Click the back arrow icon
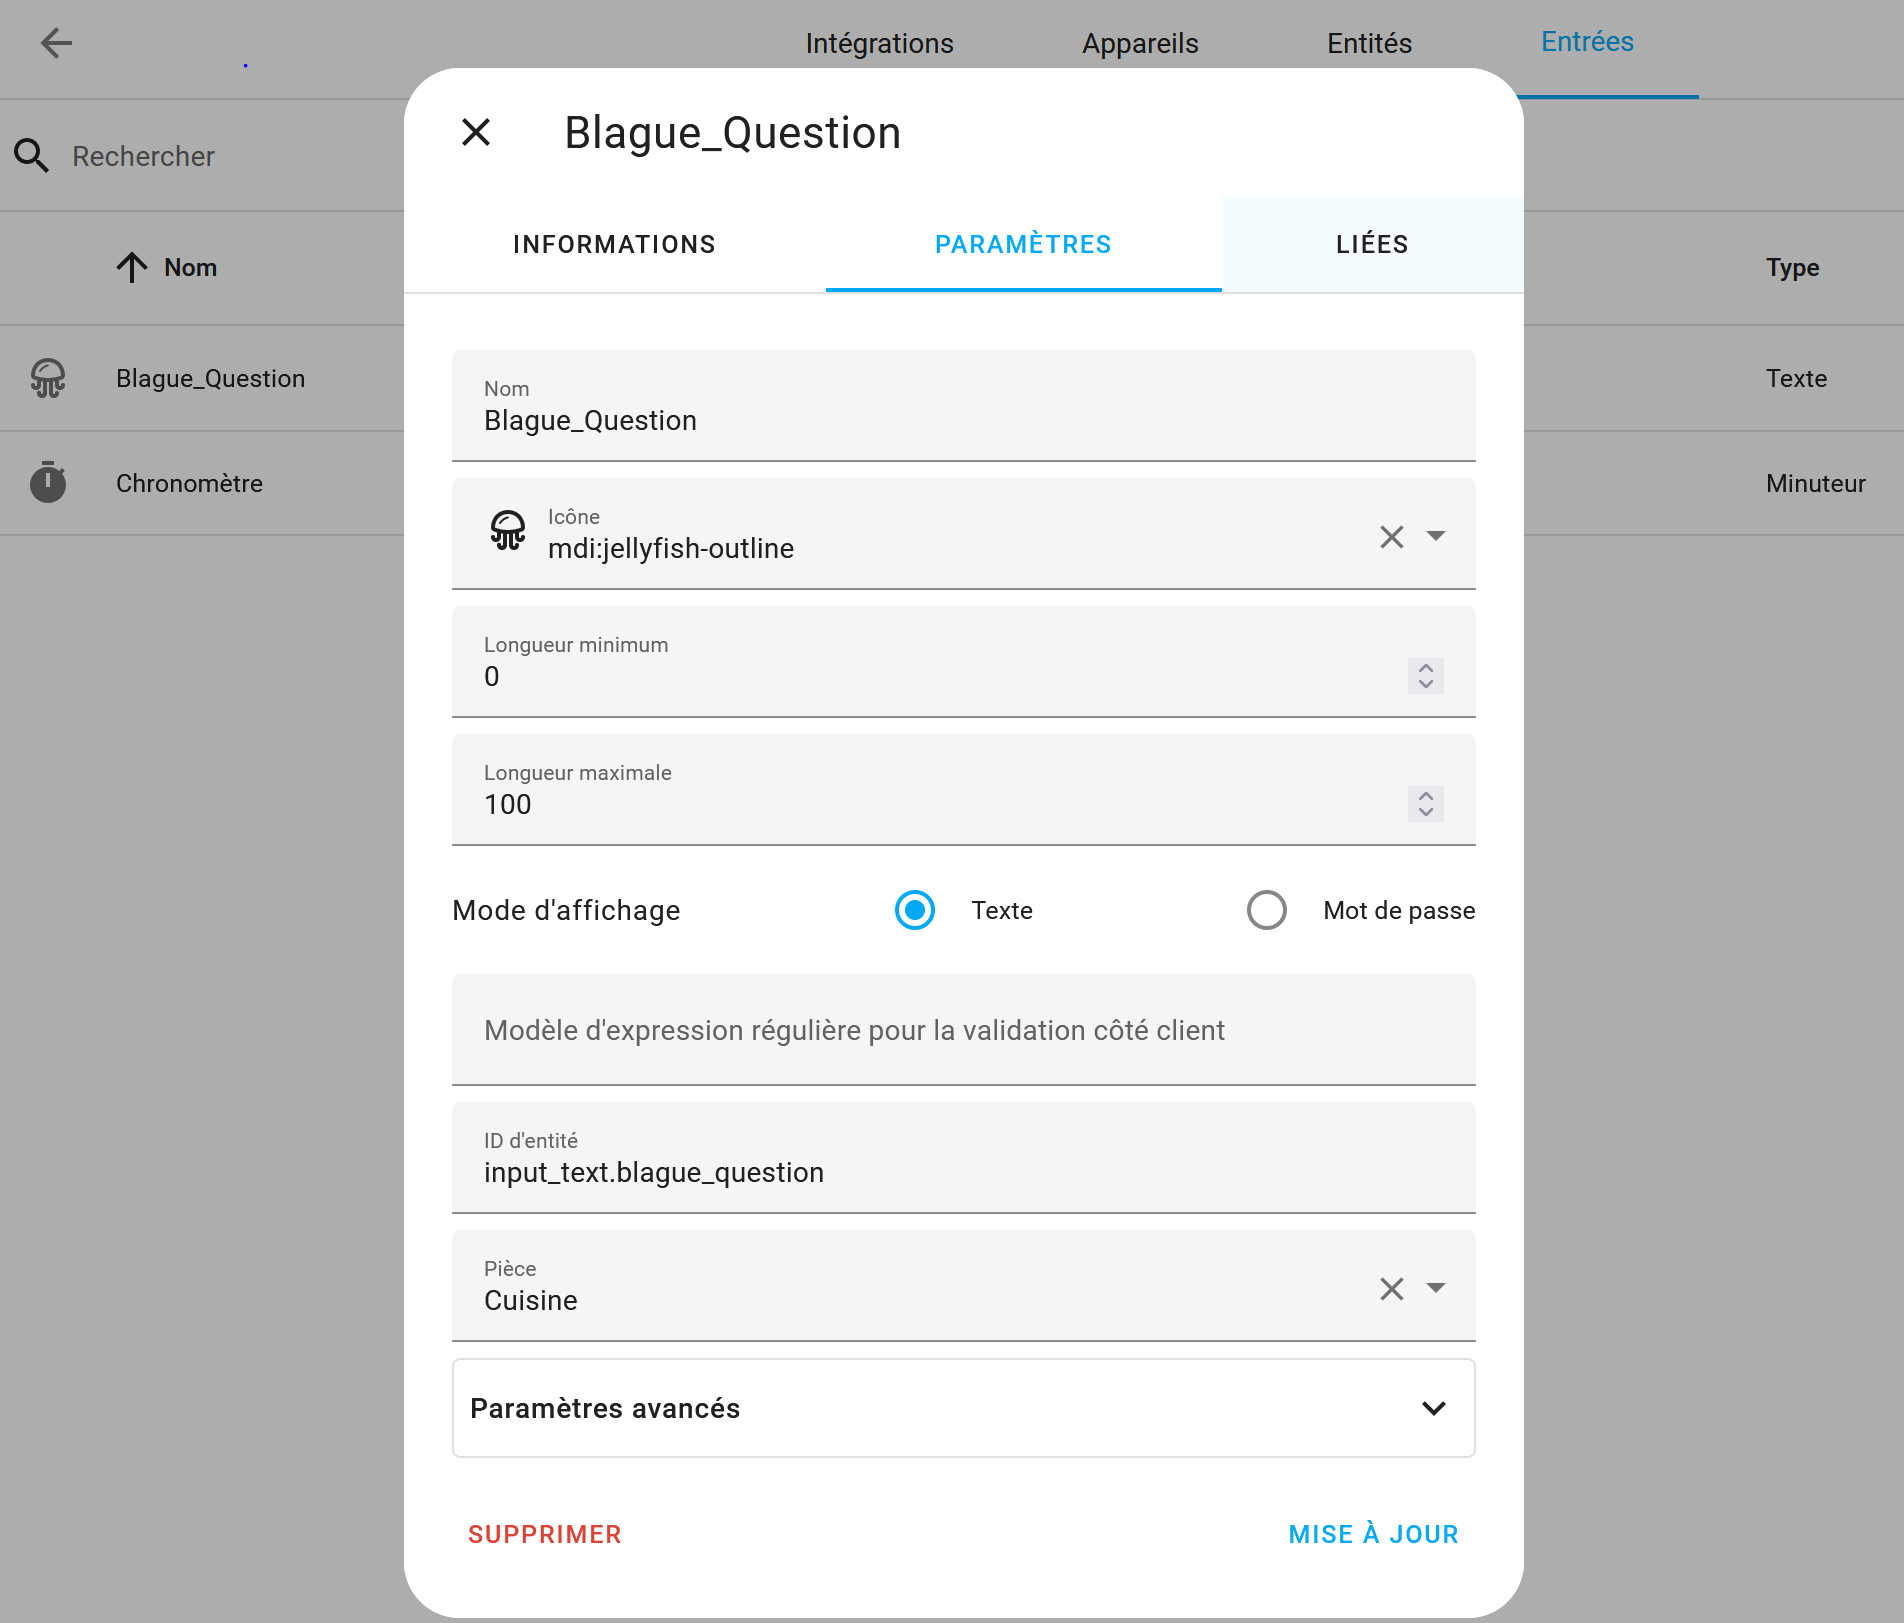Image resolution: width=1904 pixels, height=1623 pixels. coord(56,43)
